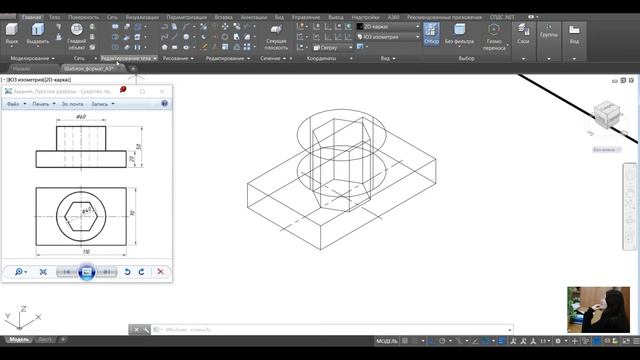Switch to the Тело ribbon tab
640x360 pixels.
[x=54, y=17]
